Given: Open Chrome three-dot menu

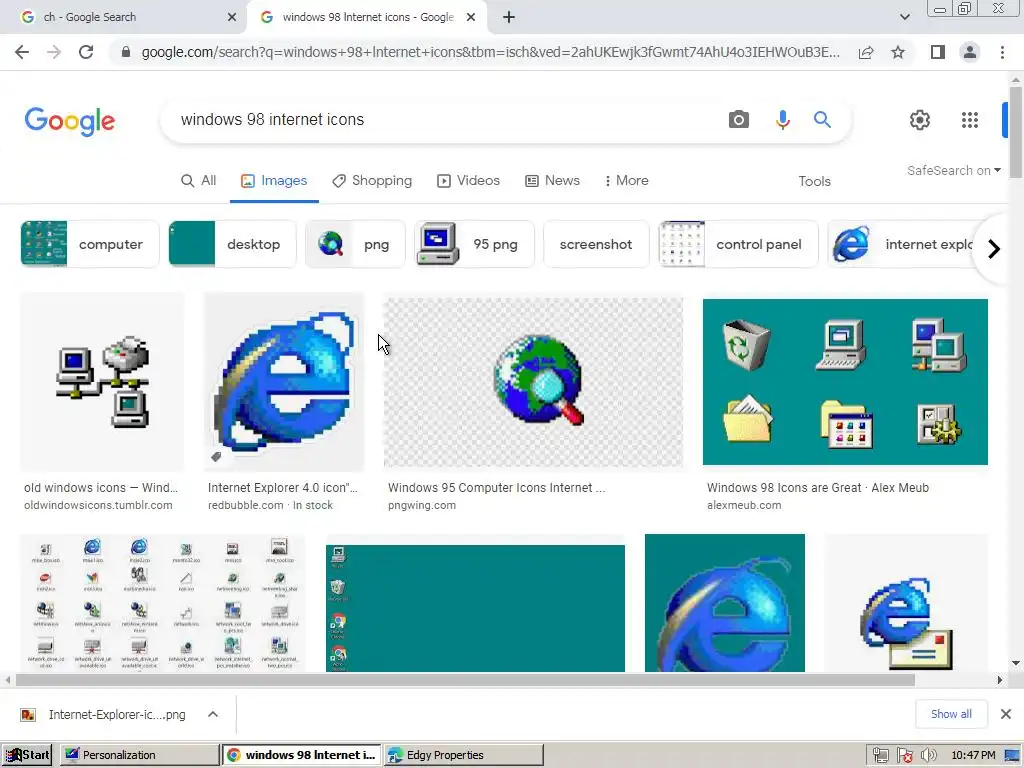Looking at the screenshot, I should pyautogui.click(x=1002, y=52).
